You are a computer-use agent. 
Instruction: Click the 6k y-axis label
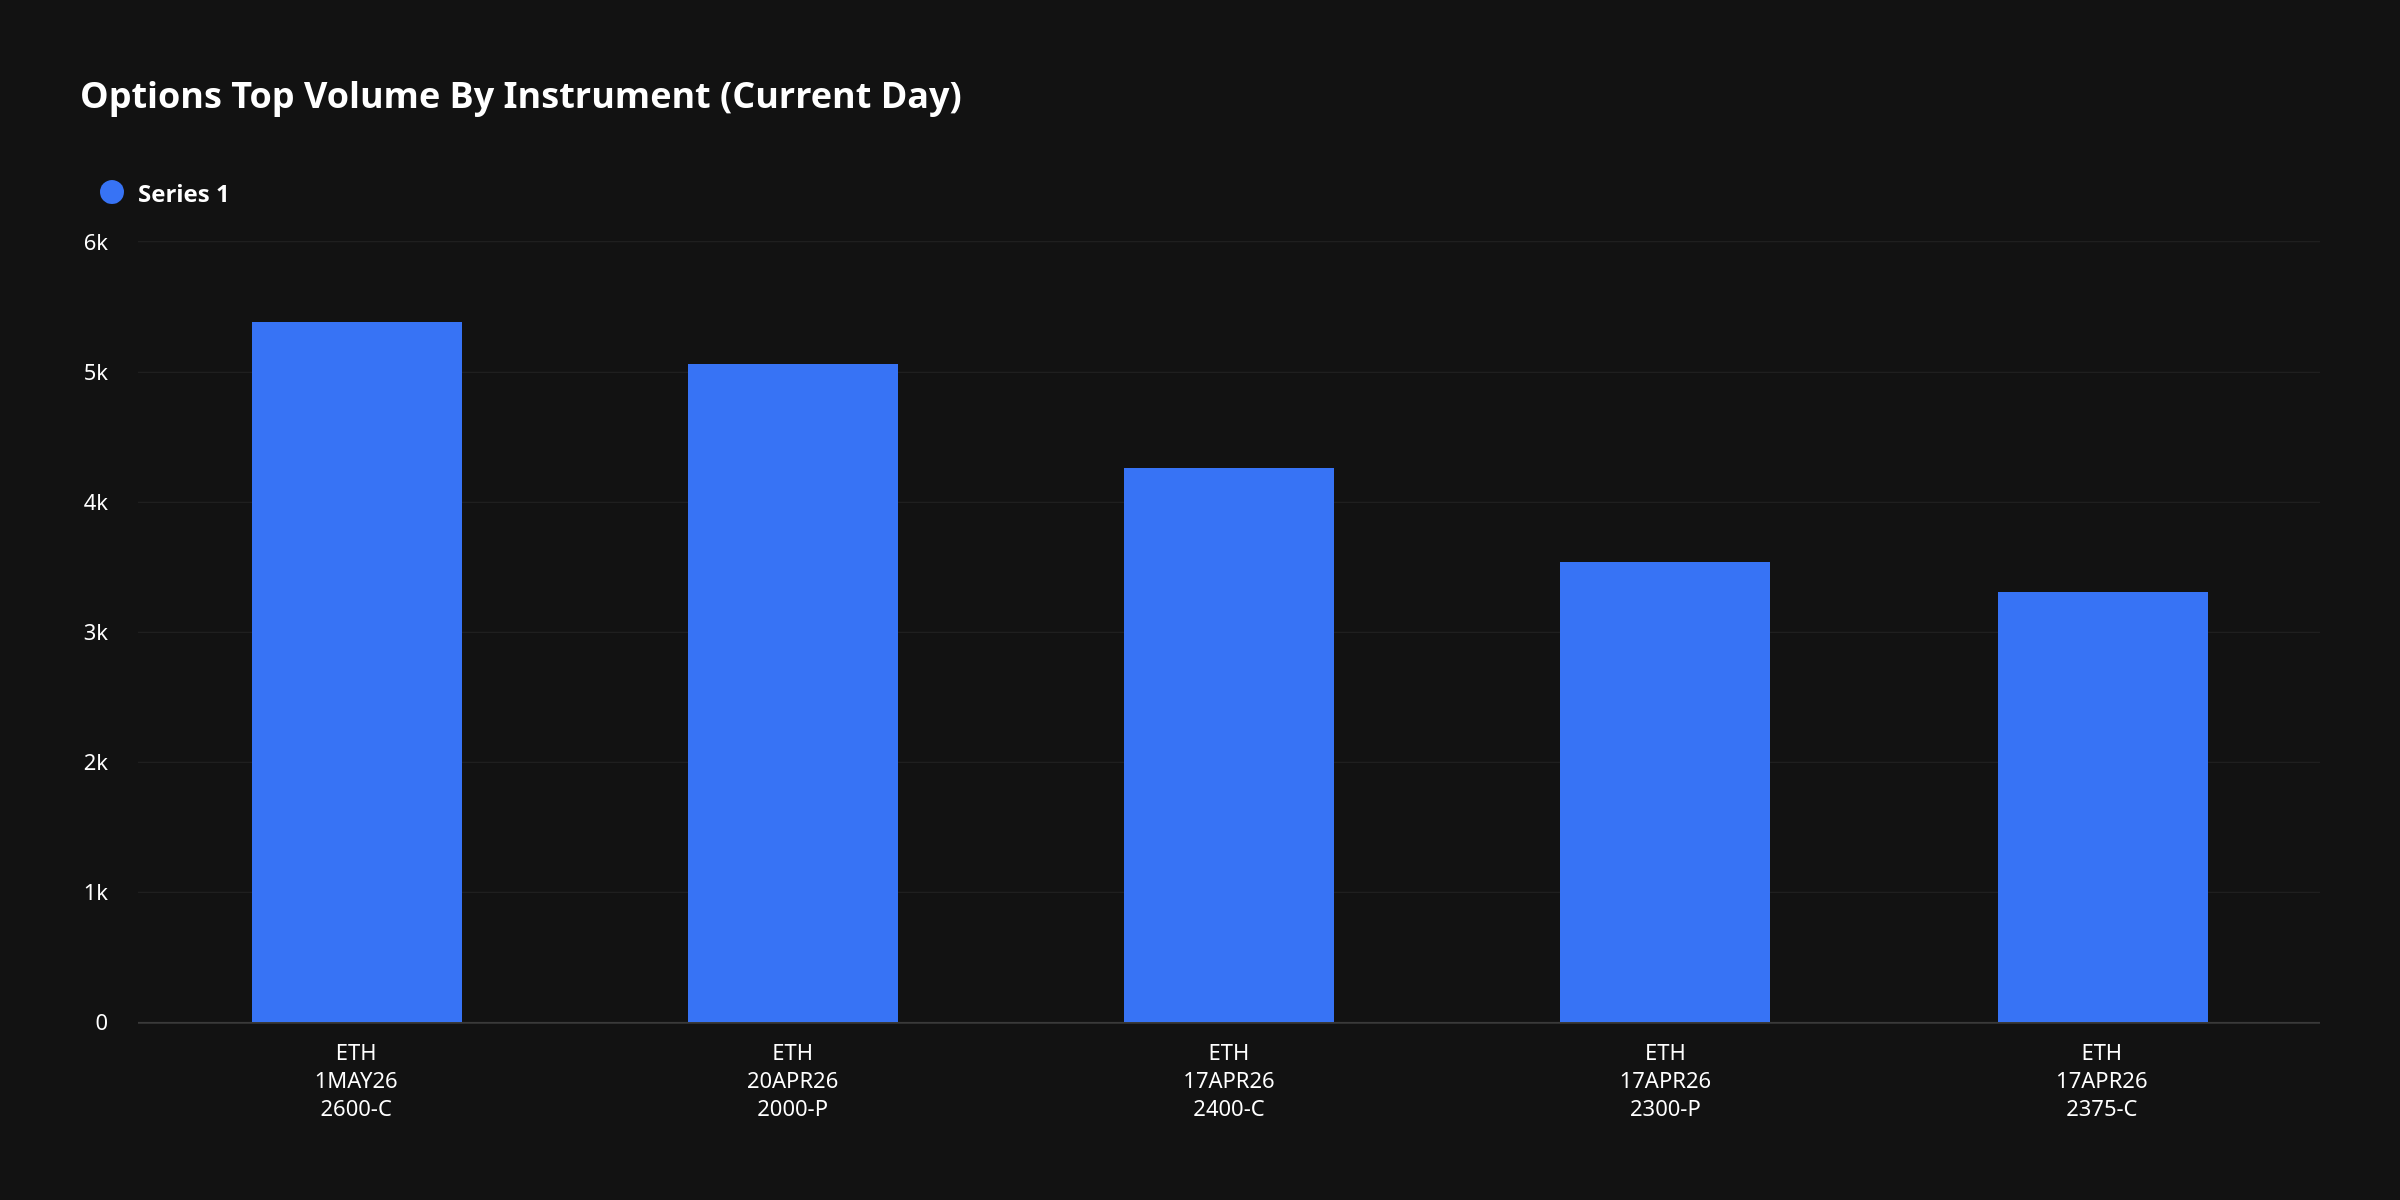pos(96,242)
